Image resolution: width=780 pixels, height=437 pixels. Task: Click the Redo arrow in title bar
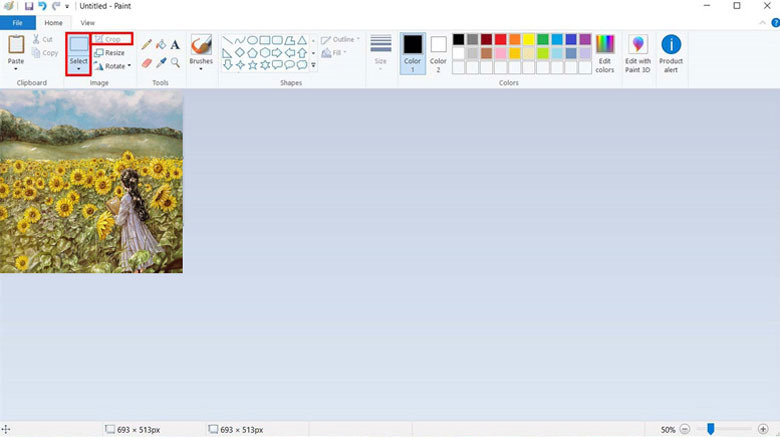point(56,6)
